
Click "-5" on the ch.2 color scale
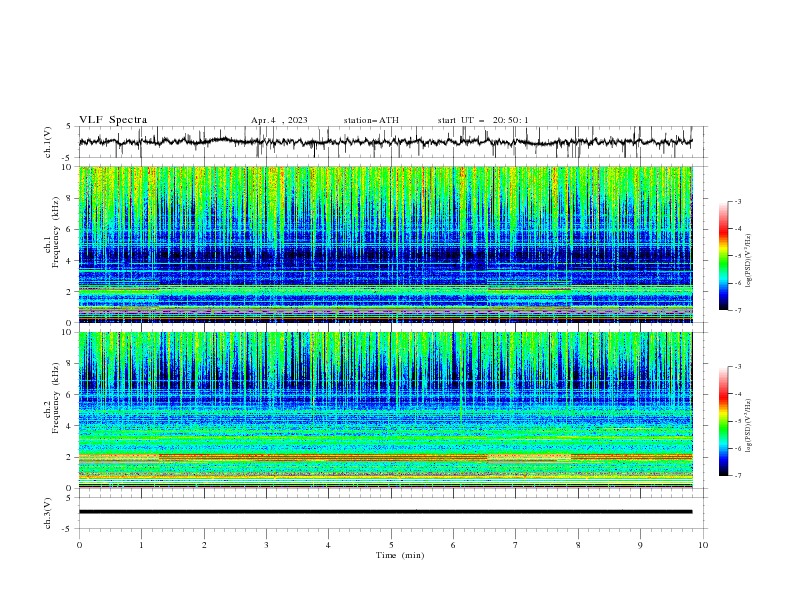click(738, 421)
